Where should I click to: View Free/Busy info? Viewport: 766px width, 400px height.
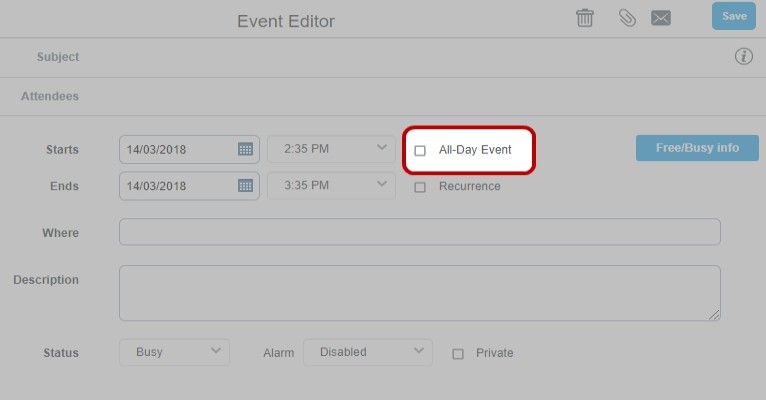697,148
